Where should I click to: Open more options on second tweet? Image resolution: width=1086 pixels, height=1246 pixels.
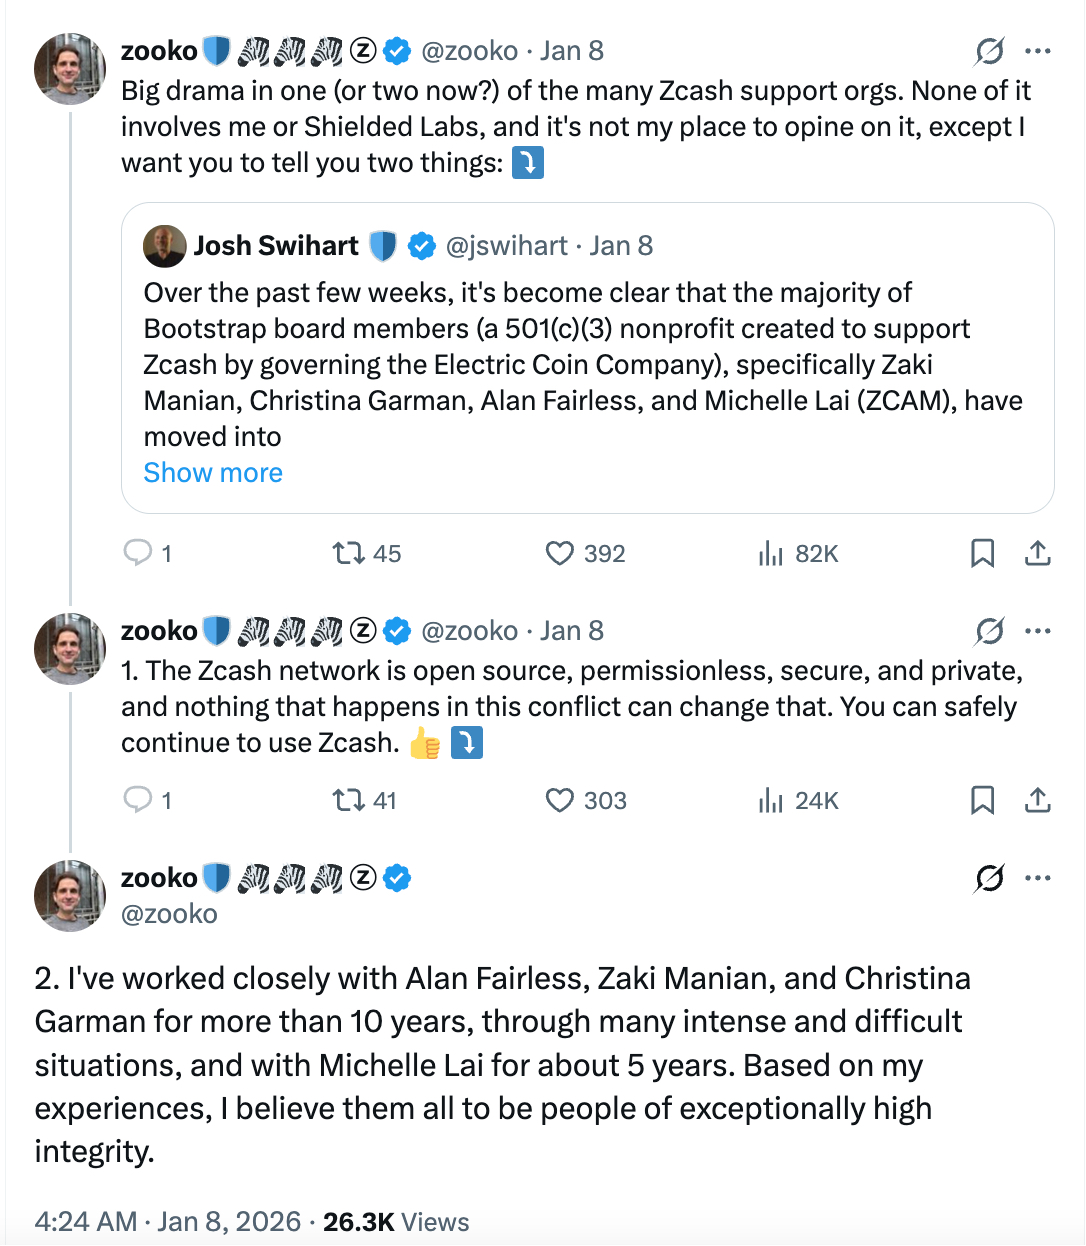coord(1038,631)
